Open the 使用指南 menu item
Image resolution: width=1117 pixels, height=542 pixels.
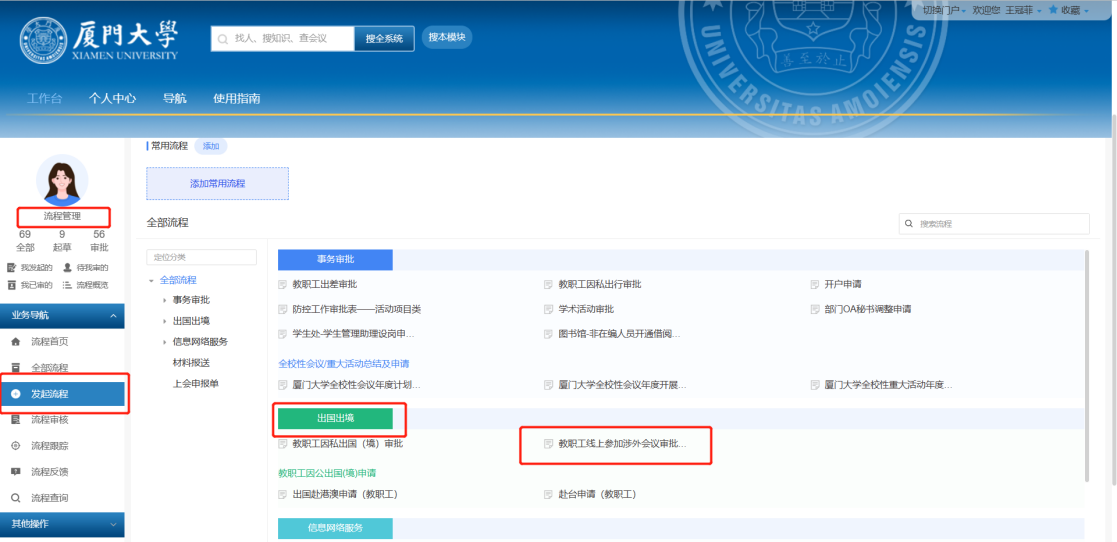[x=236, y=98]
